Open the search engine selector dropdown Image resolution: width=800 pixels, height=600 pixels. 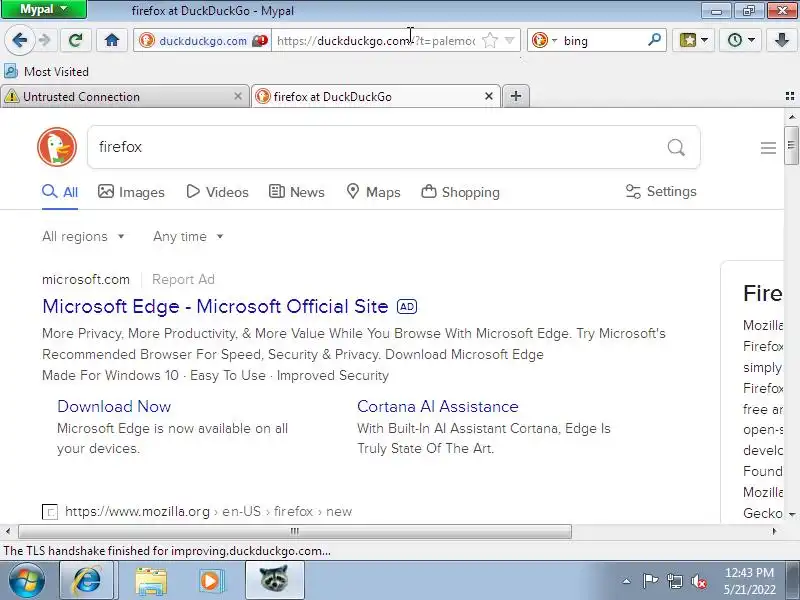(544, 40)
